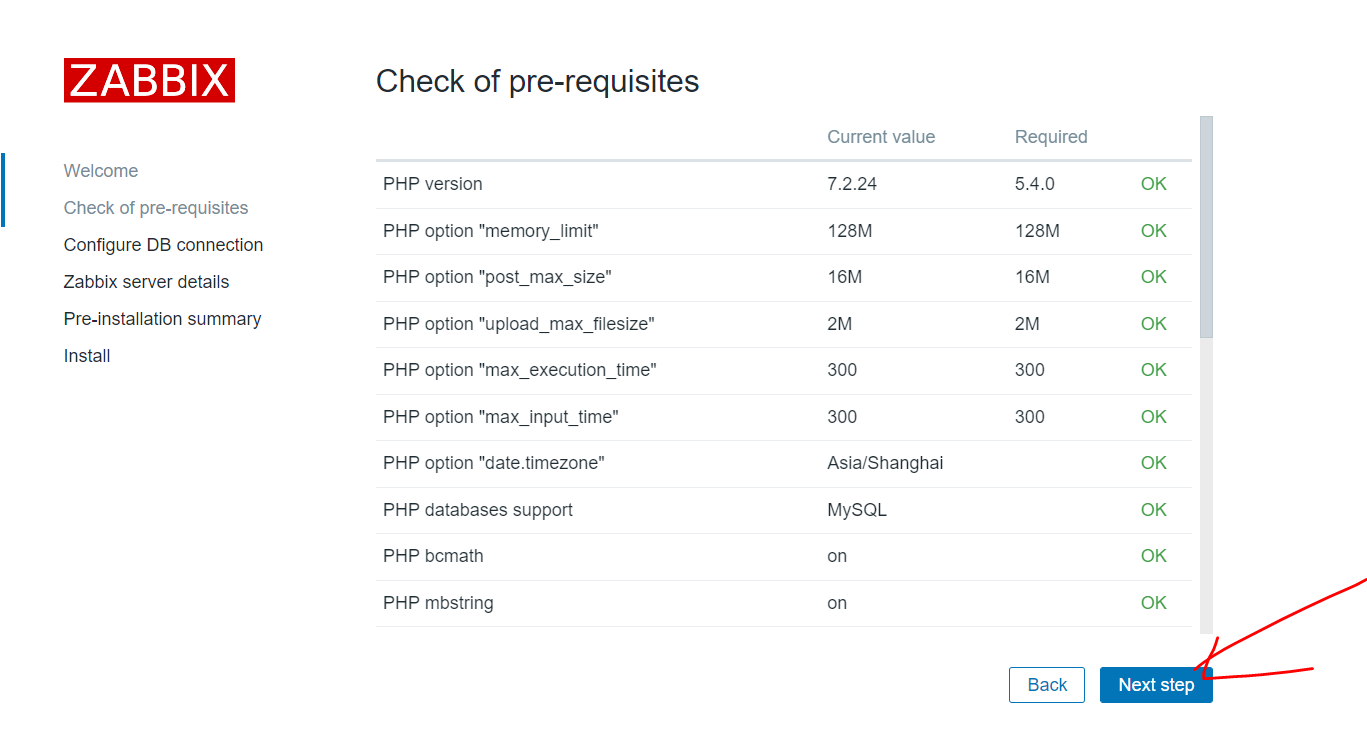Click the Check of pre-requisites page heading
Screen dimensions: 1367x730
tap(537, 81)
